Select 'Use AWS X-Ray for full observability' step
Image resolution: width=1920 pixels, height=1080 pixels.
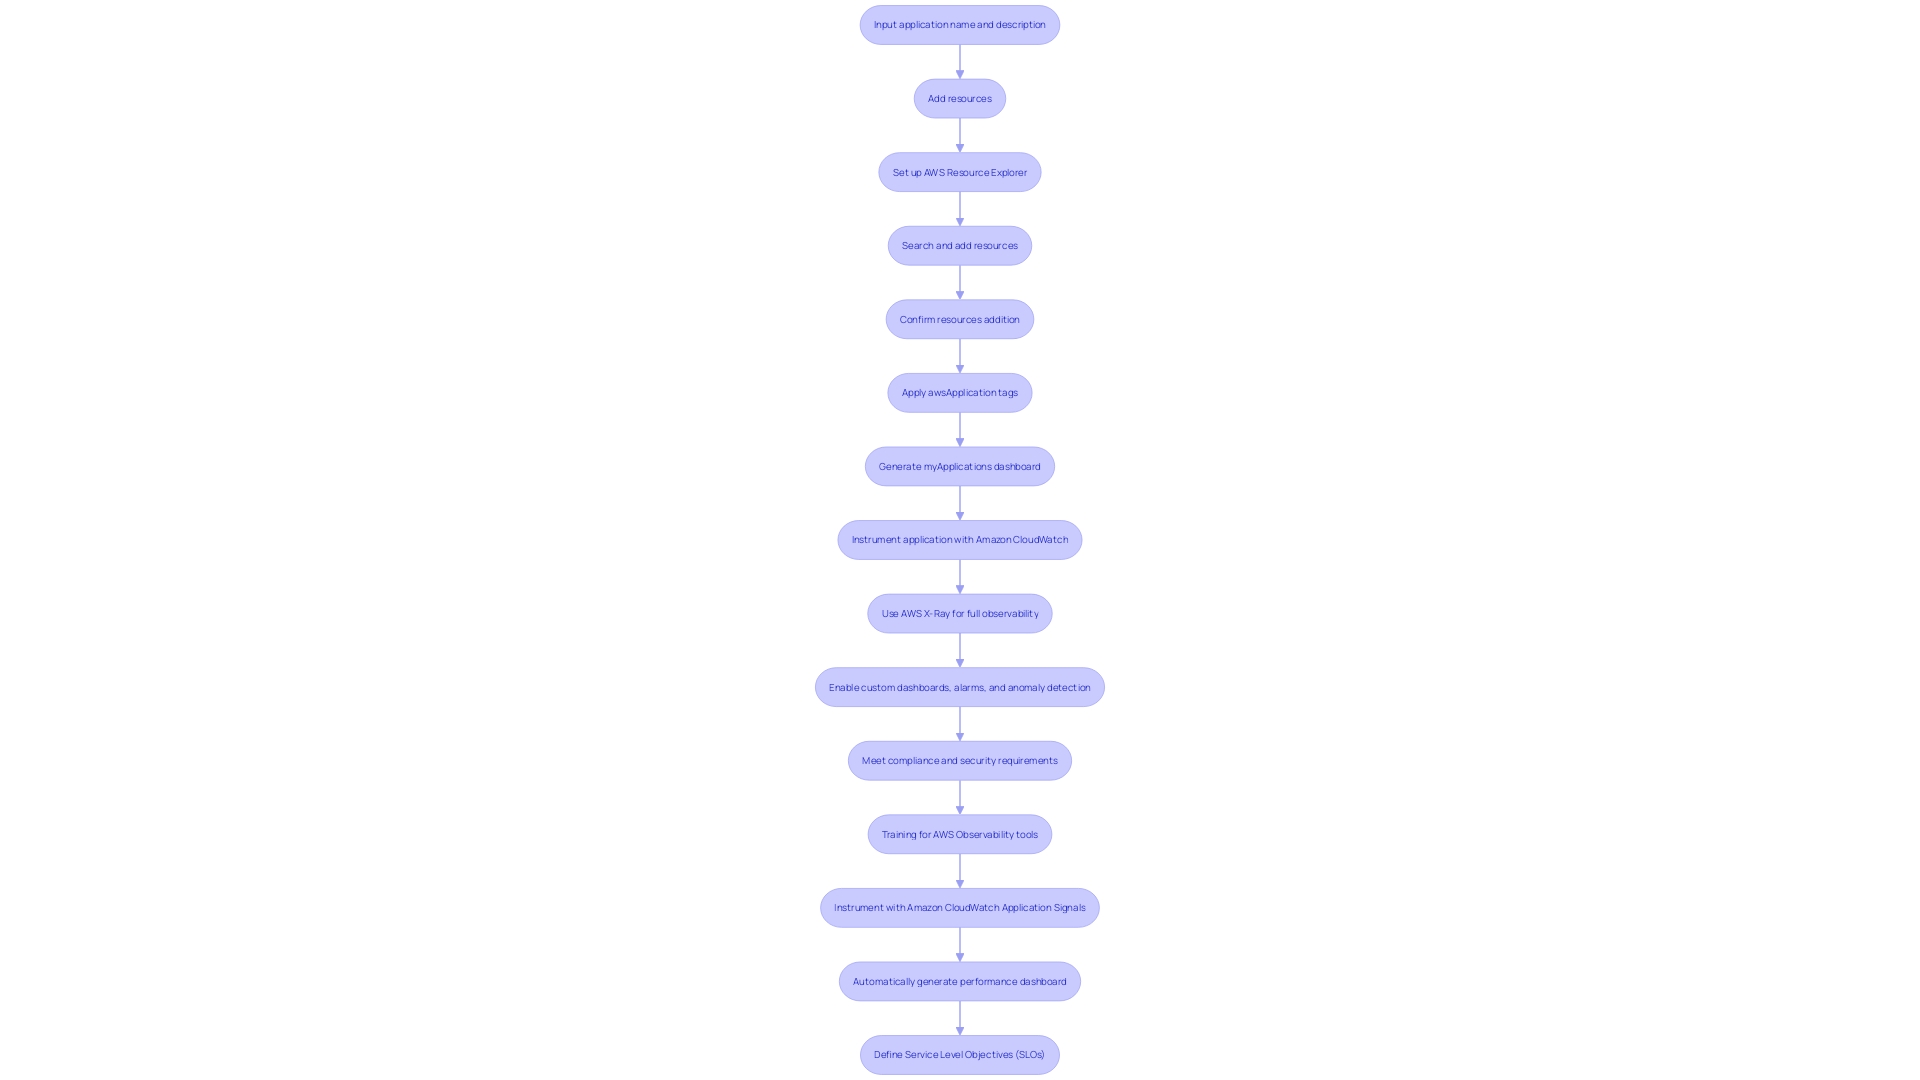click(960, 612)
